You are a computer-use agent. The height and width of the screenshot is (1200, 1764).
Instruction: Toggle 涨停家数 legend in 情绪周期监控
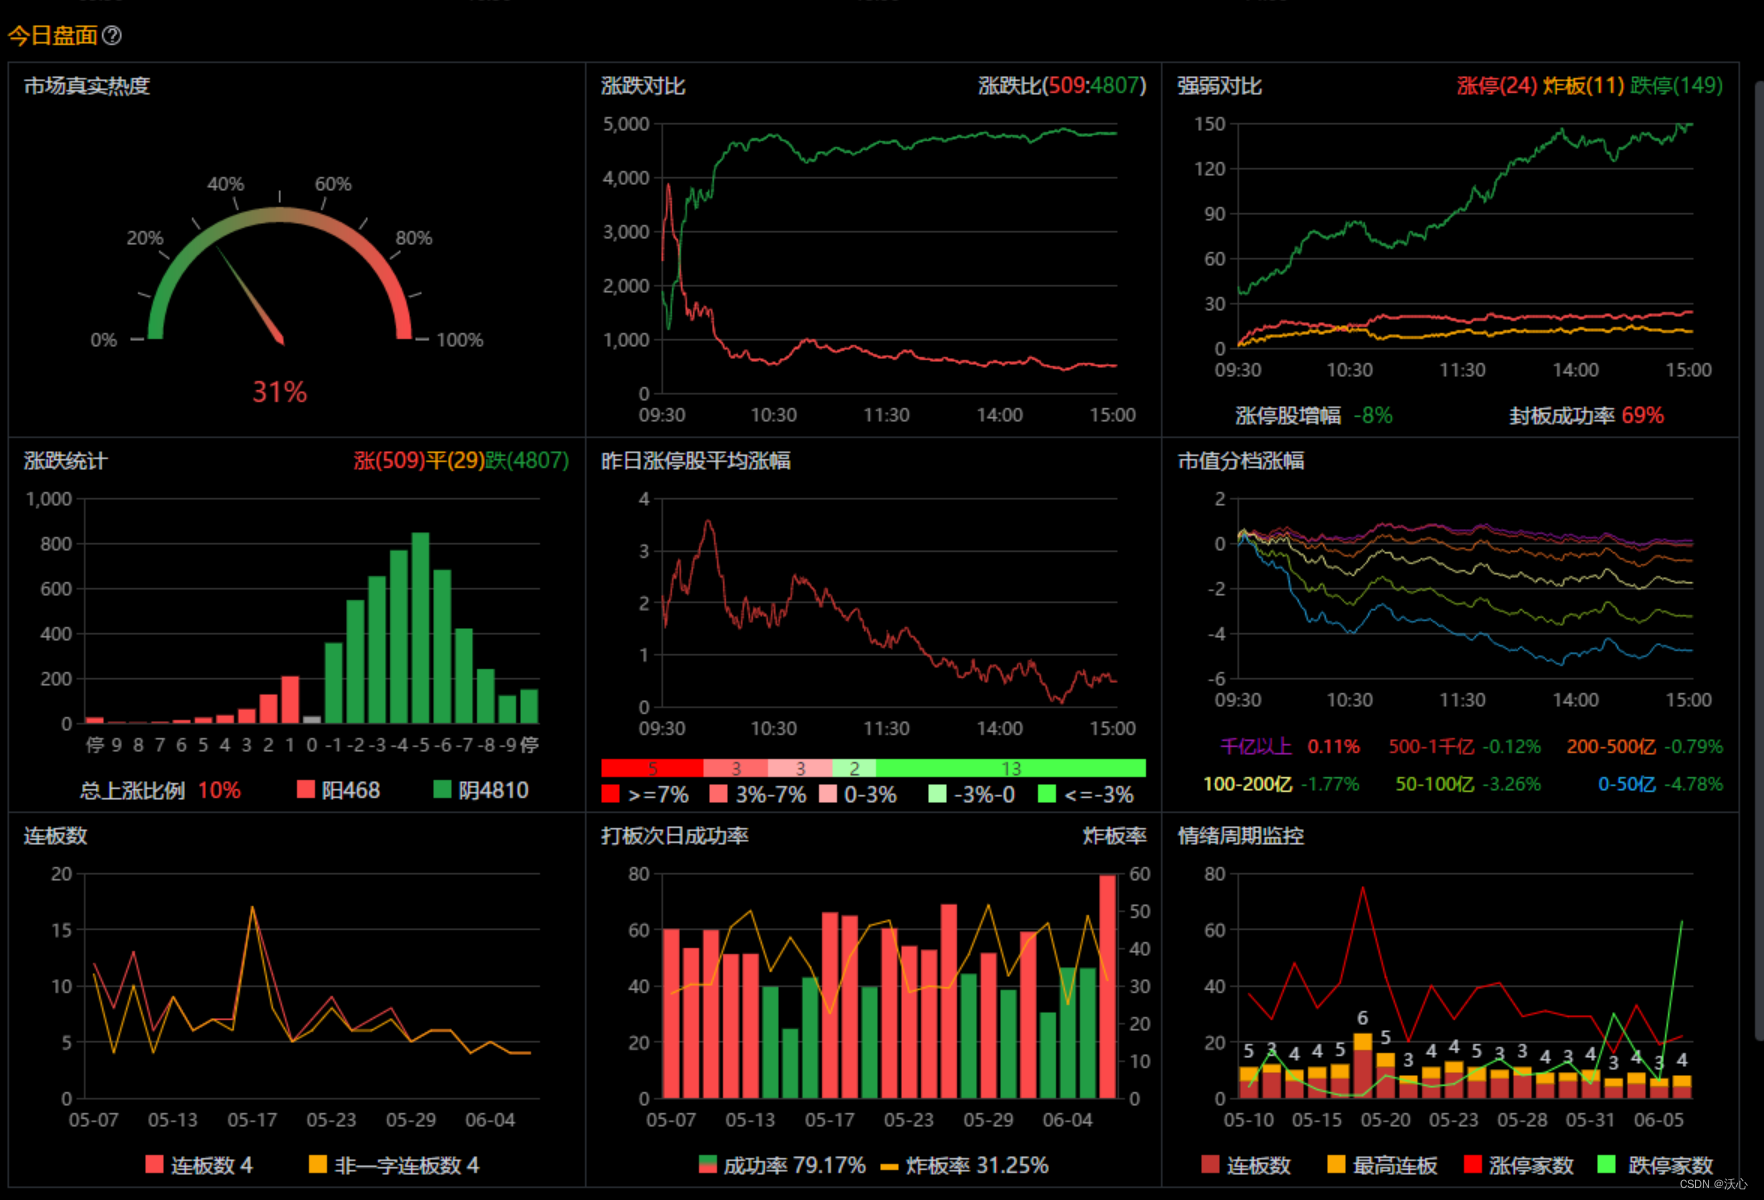pos(1472,1164)
